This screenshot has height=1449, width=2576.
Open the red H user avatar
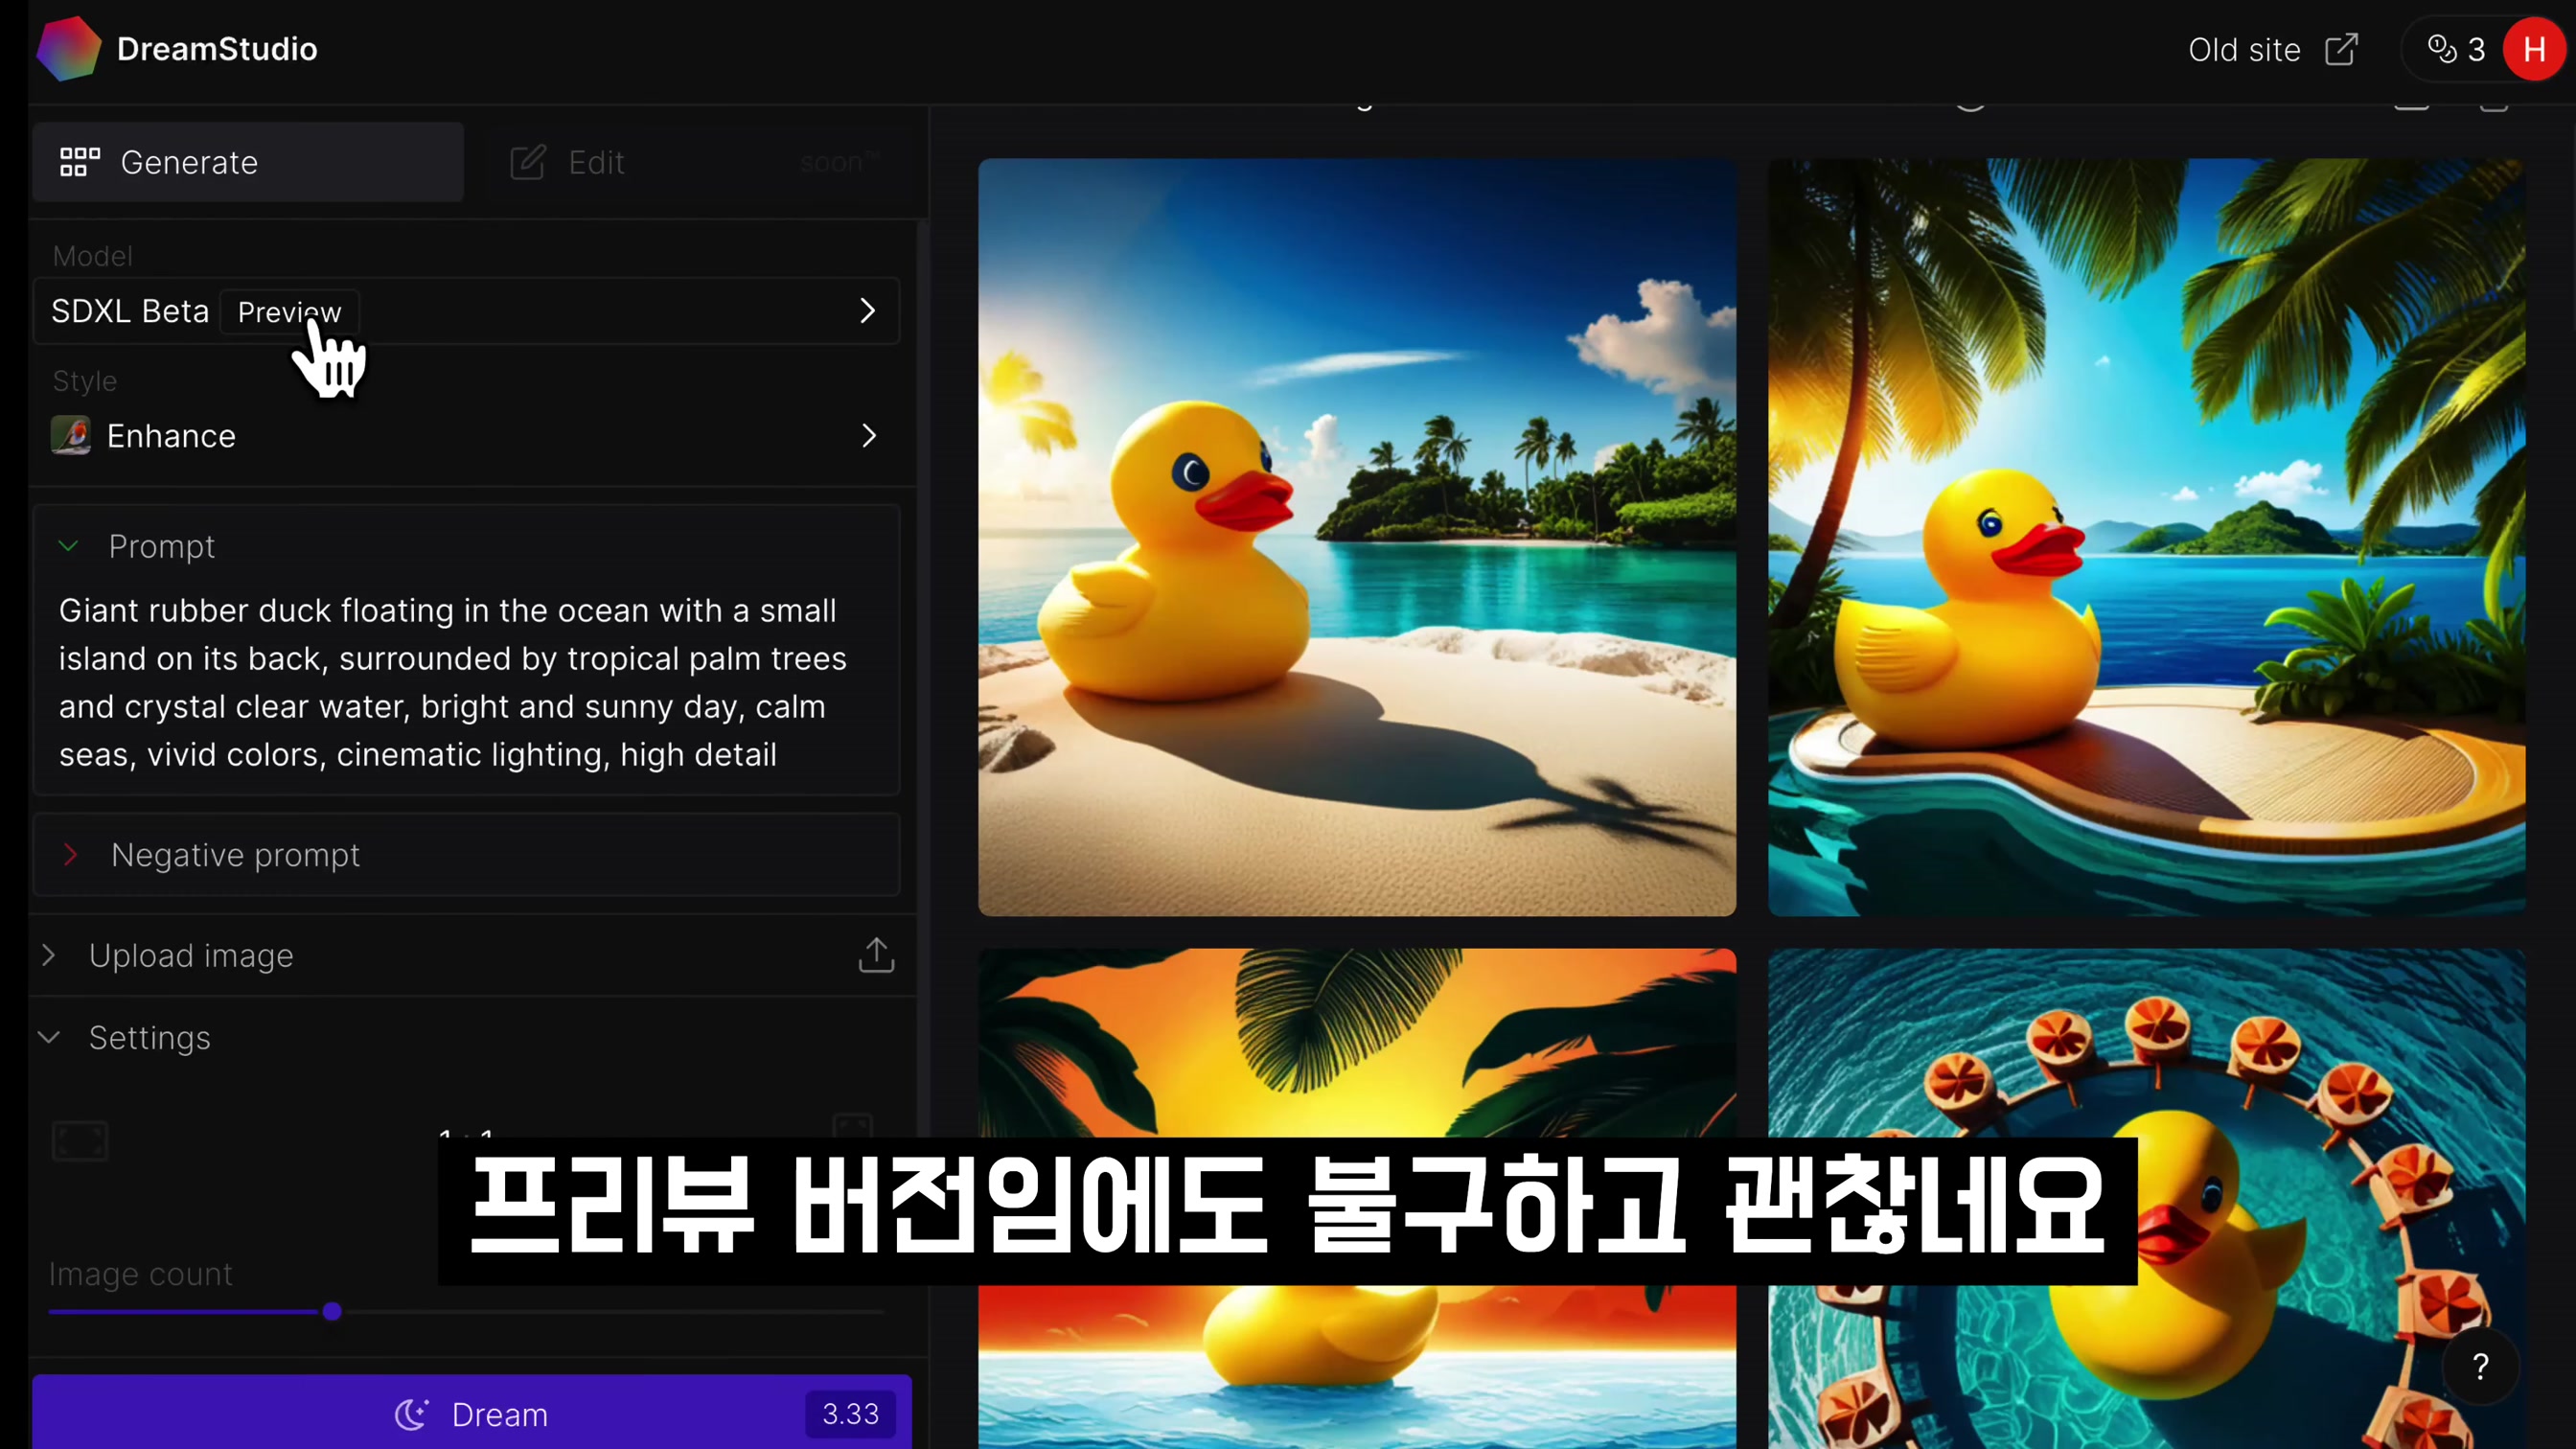(2533, 49)
